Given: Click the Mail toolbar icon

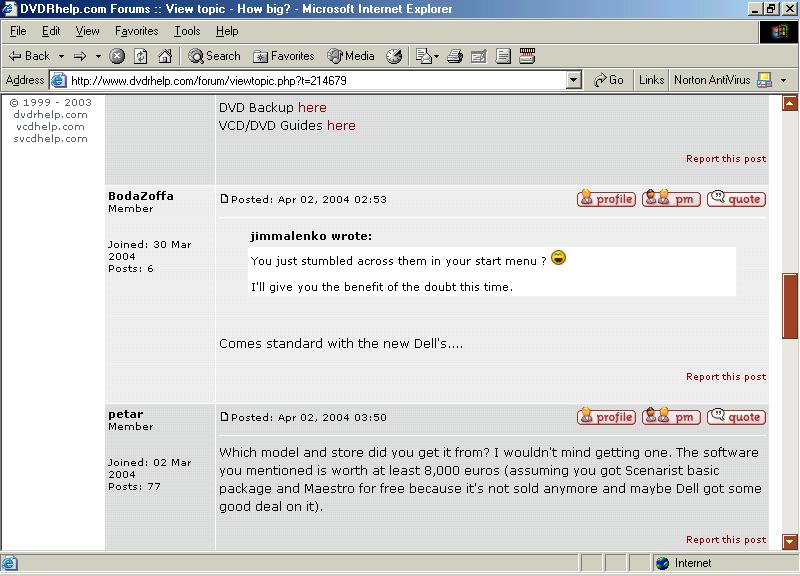Looking at the screenshot, I should coord(423,56).
